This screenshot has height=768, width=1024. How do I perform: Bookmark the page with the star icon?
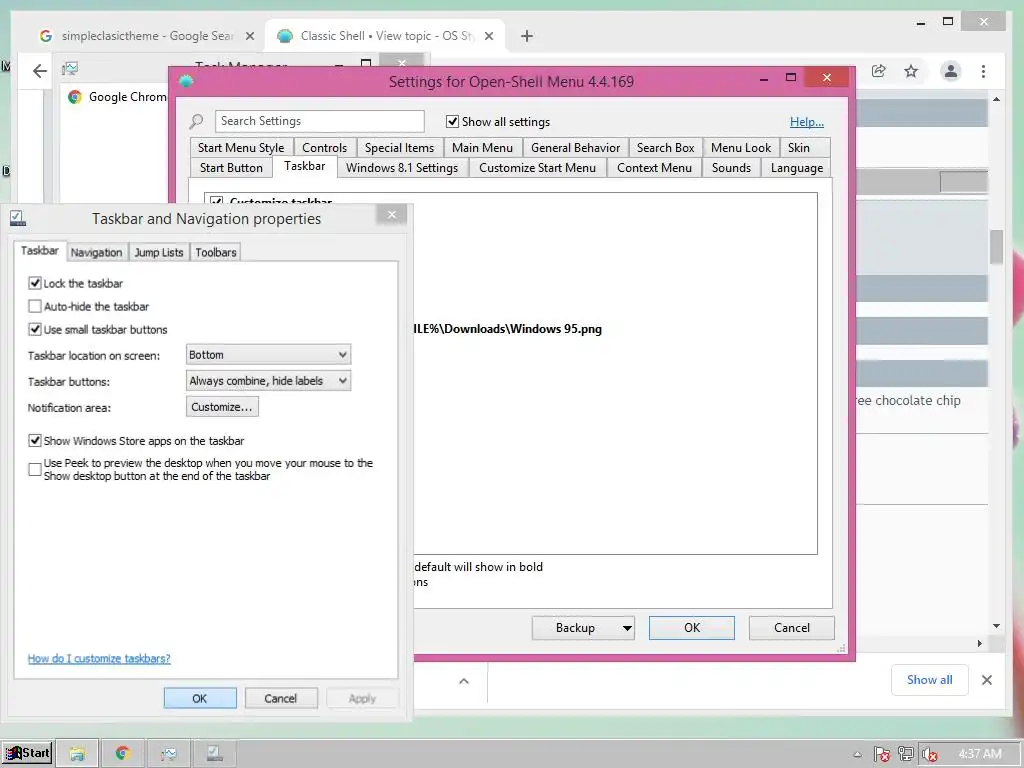click(x=911, y=71)
